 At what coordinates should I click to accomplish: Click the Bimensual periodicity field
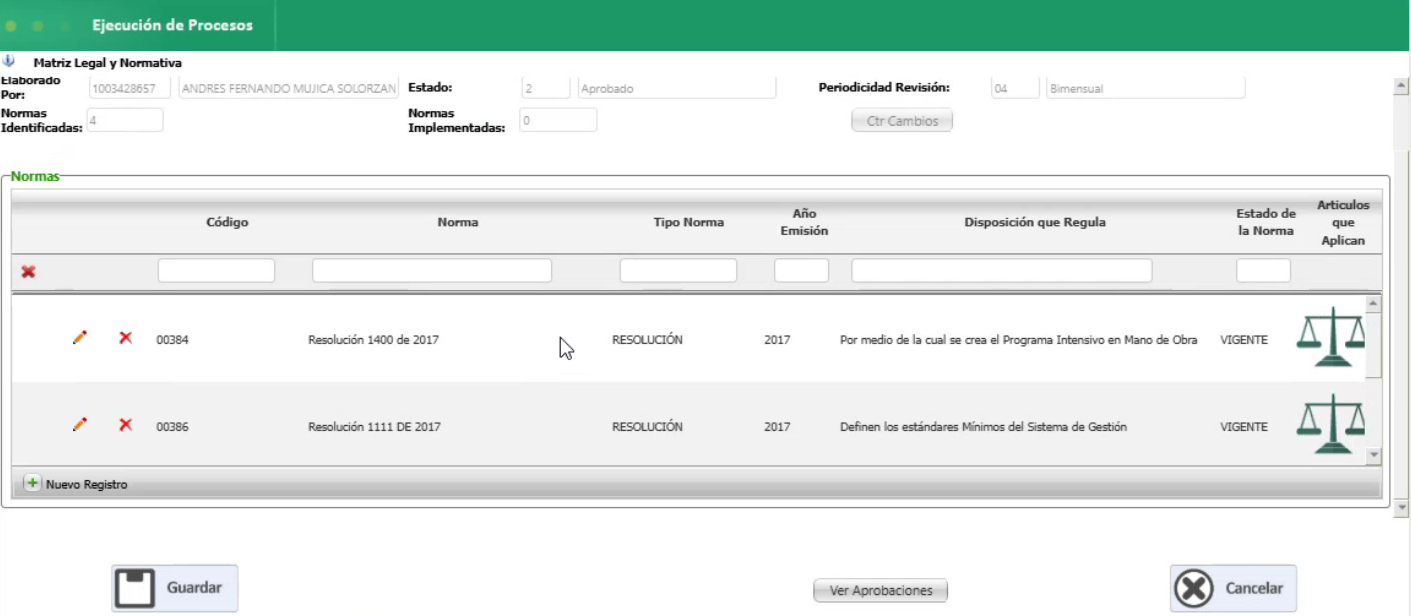pyautogui.click(x=1146, y=88)
